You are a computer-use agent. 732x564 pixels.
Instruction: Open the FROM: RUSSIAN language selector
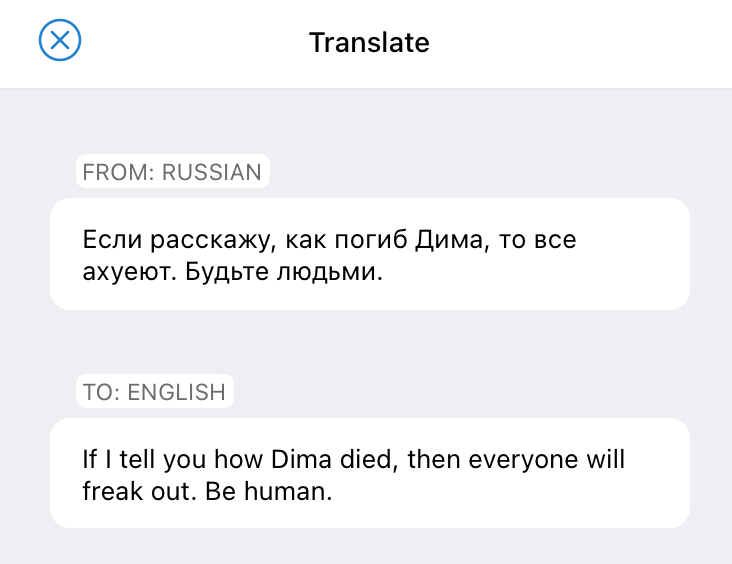click(x=173, y=171)
